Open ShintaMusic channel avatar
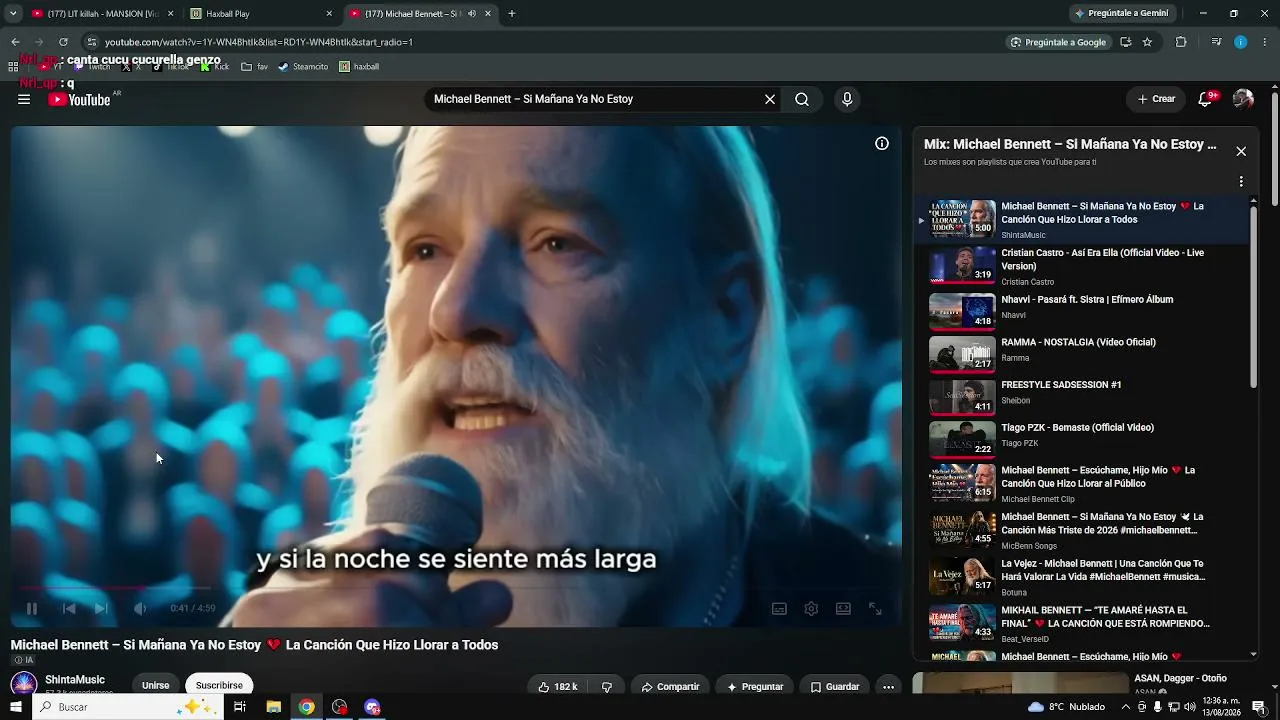Viewport: 1280px width, 720px height. point(24,685)
